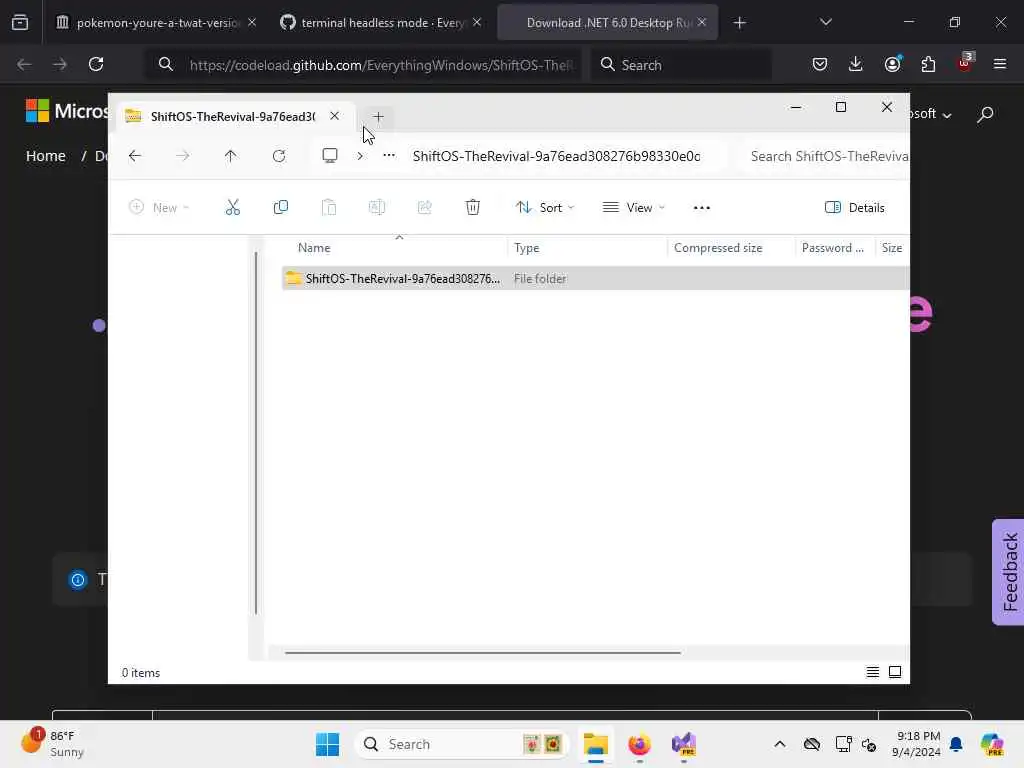Screen dimensions: 1024x768
Task: Sort by the Password column header
Action: click(x=833, y=248)
